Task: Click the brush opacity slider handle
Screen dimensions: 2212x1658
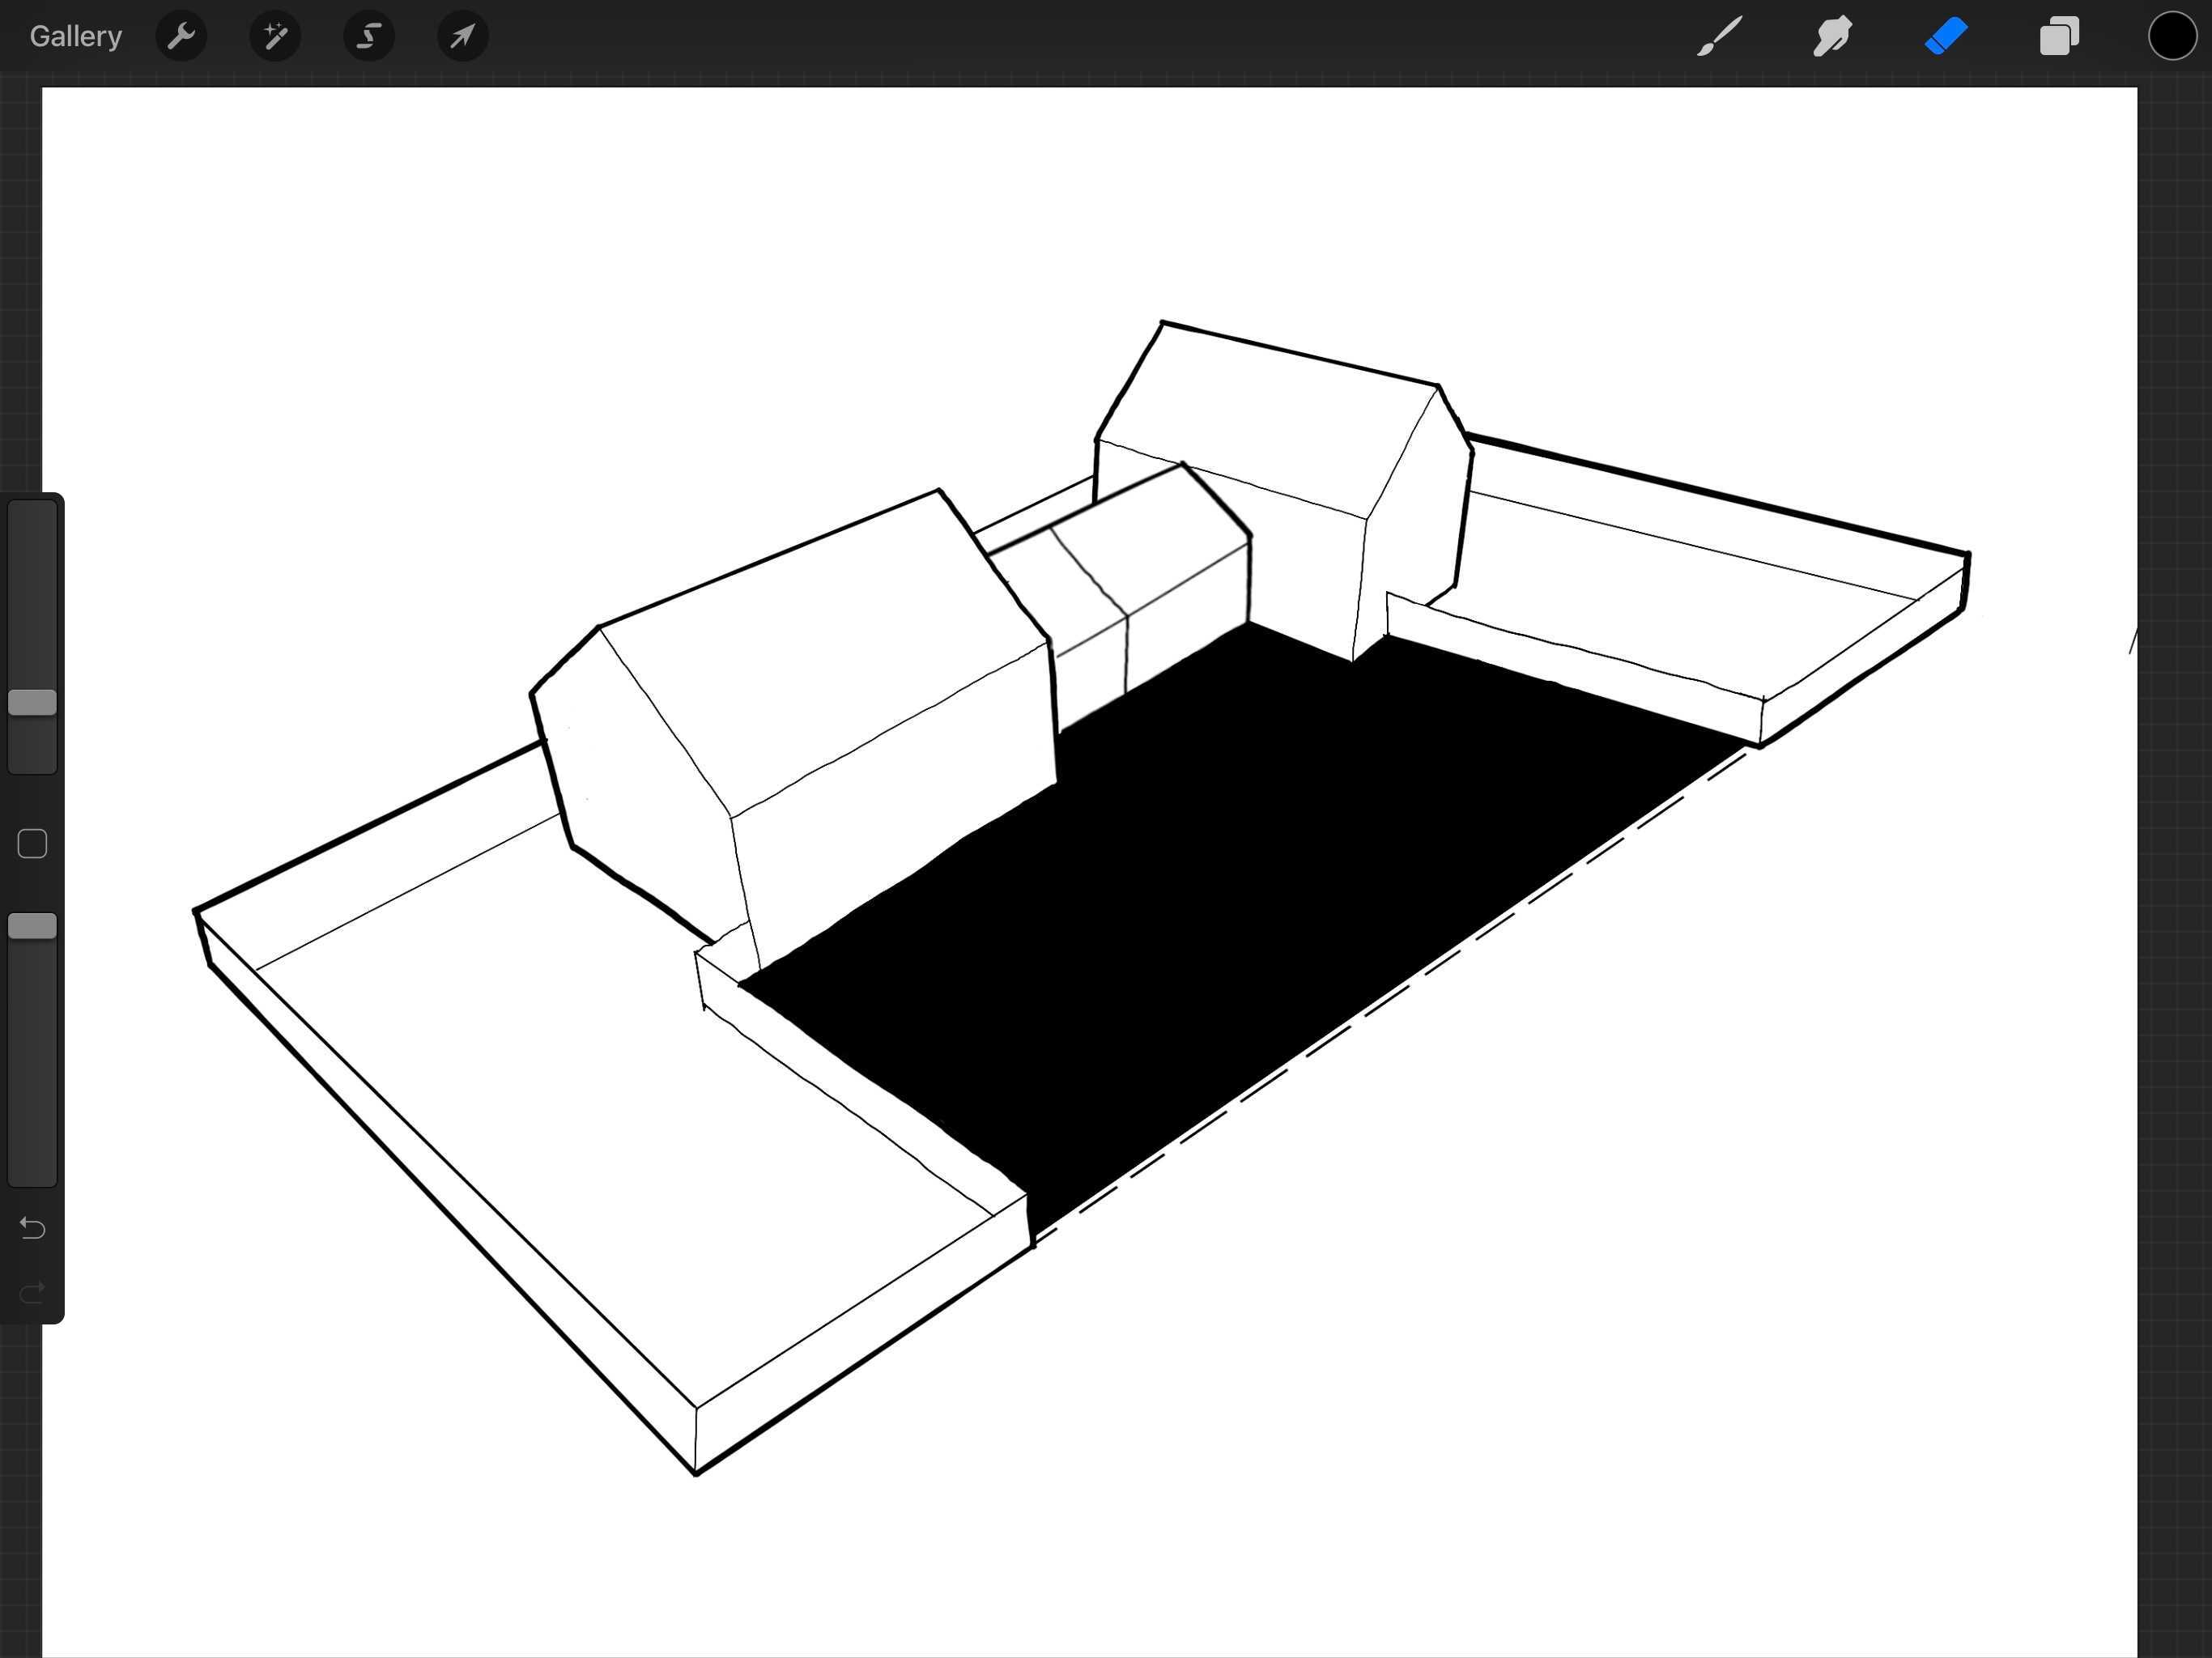Action: coord(32,926)
